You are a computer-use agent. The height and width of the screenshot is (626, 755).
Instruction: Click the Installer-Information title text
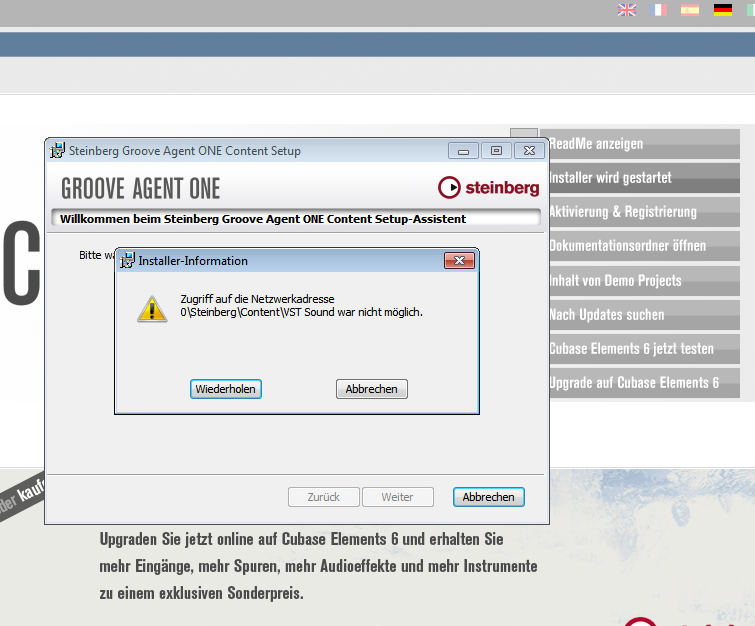point(193,261)
